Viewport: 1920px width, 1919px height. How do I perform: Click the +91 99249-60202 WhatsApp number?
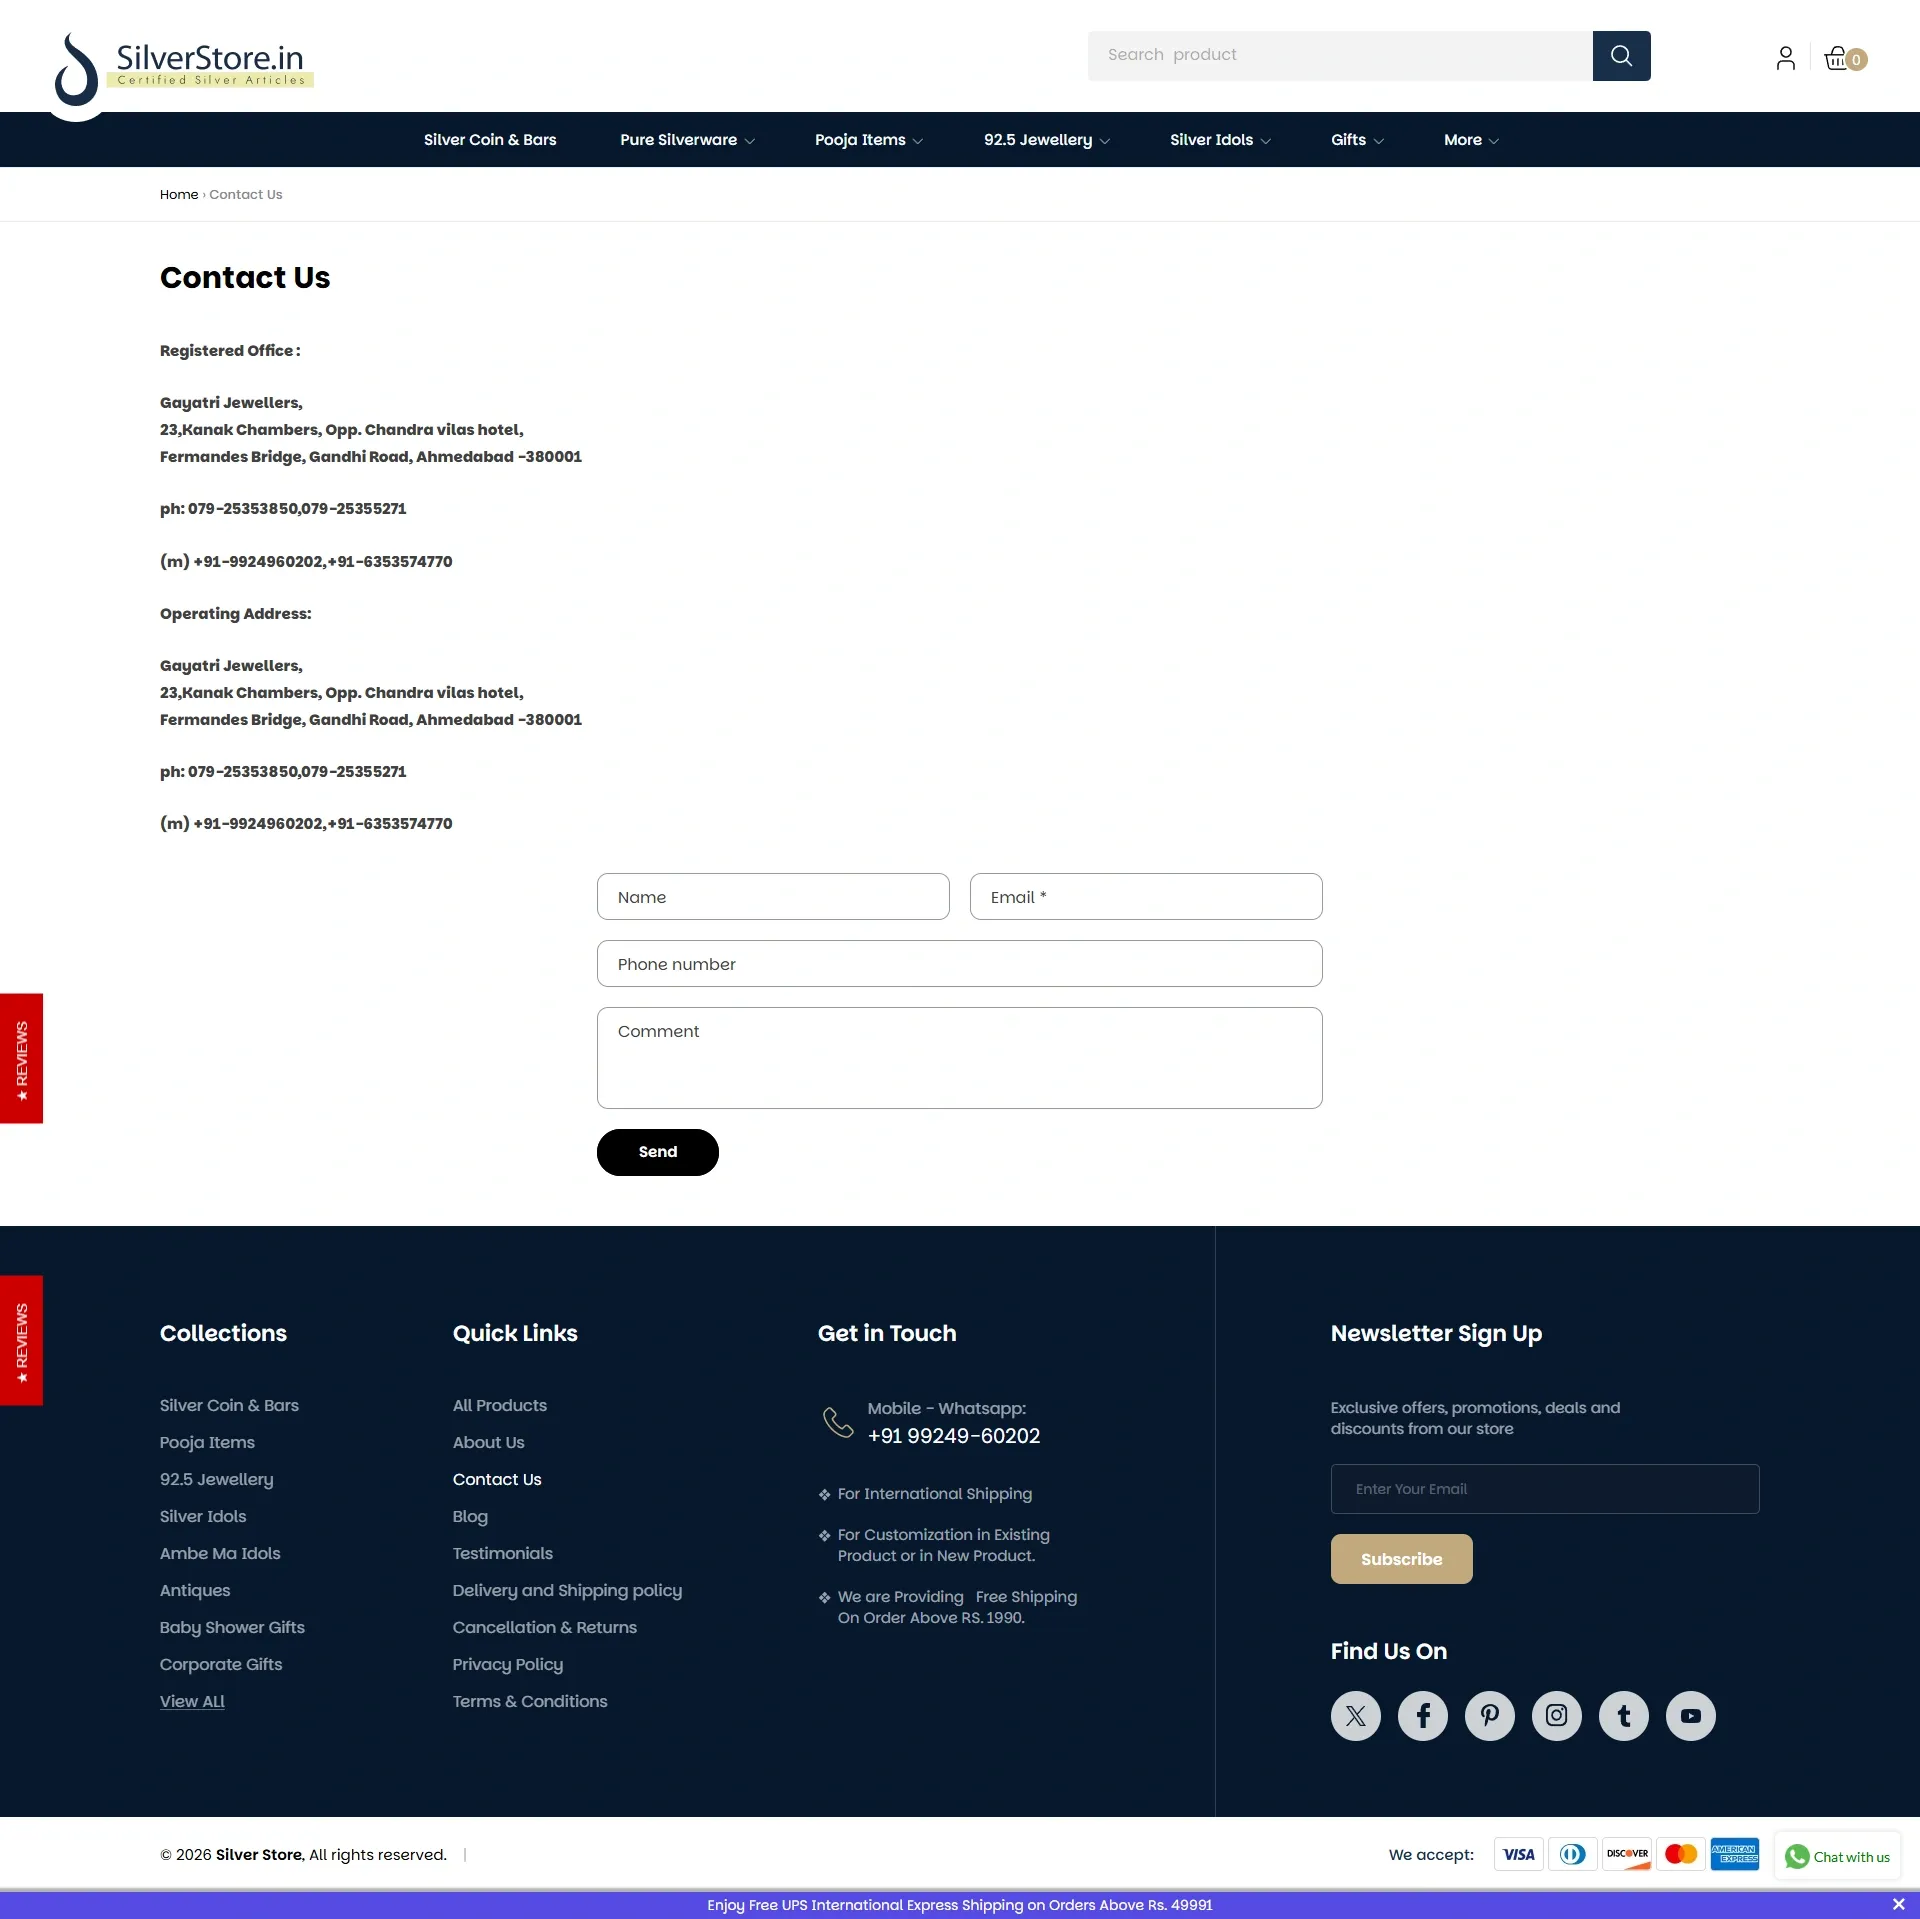pyautogui.click(x=954, y=1436)
